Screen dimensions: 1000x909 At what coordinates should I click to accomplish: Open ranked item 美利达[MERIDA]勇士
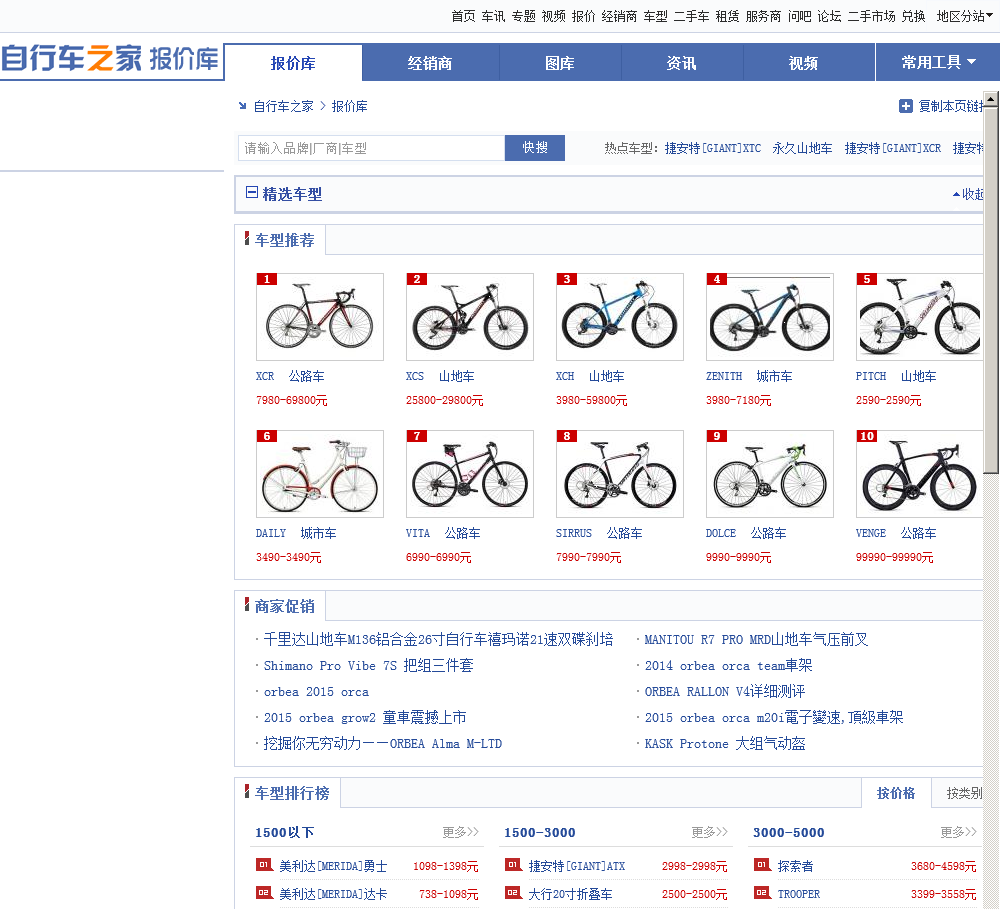click(x=333, y=866)
